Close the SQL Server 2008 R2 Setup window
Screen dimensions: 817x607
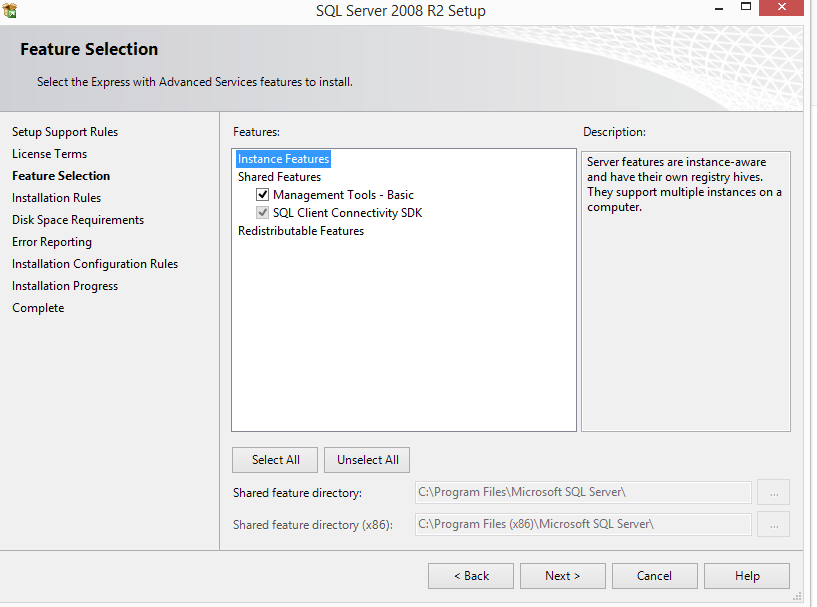[781, 7]
